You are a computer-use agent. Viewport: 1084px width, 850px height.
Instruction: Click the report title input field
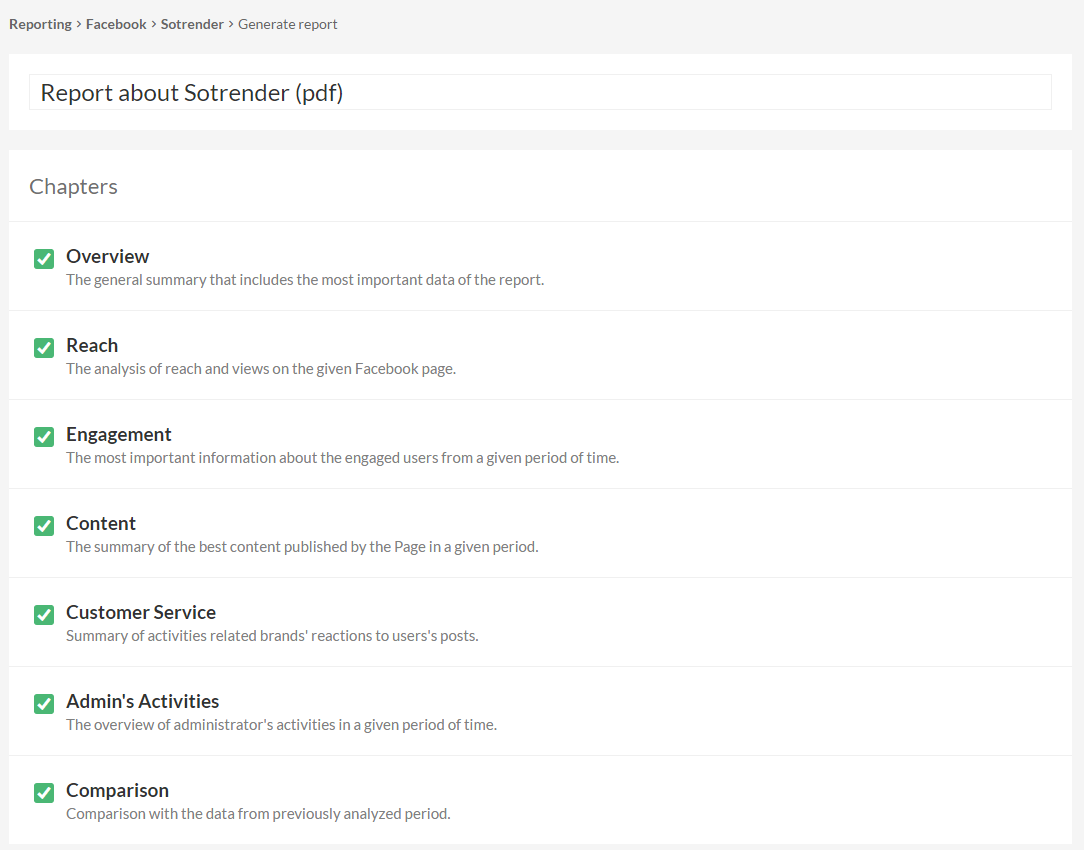[x=540, y=92]
